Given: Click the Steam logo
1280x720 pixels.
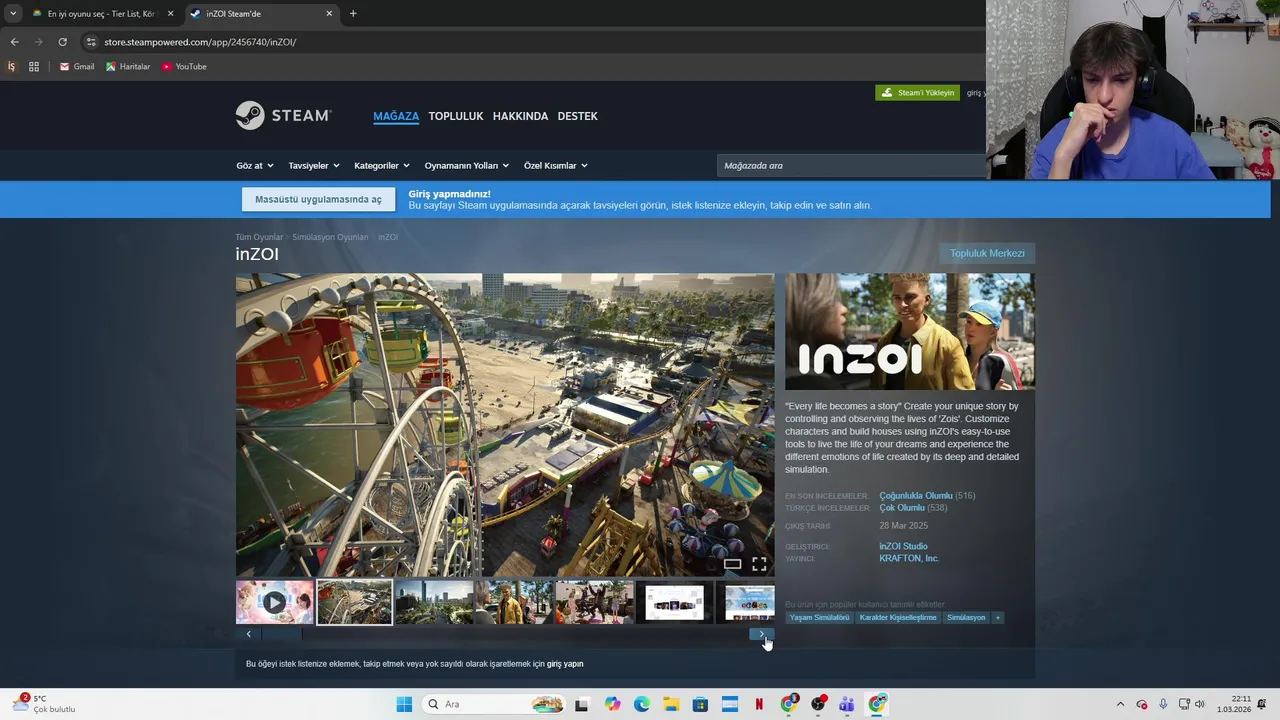Looking at the screenshot, I should (x=283, y=115).
